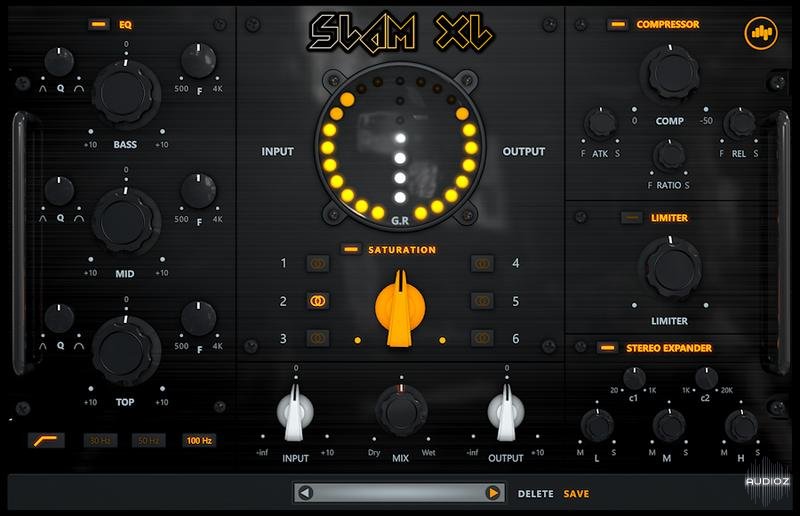The width and height of the screenshot is (800, 516).
Task: Click the compressor REL knob
Action: tap(739, 124)
